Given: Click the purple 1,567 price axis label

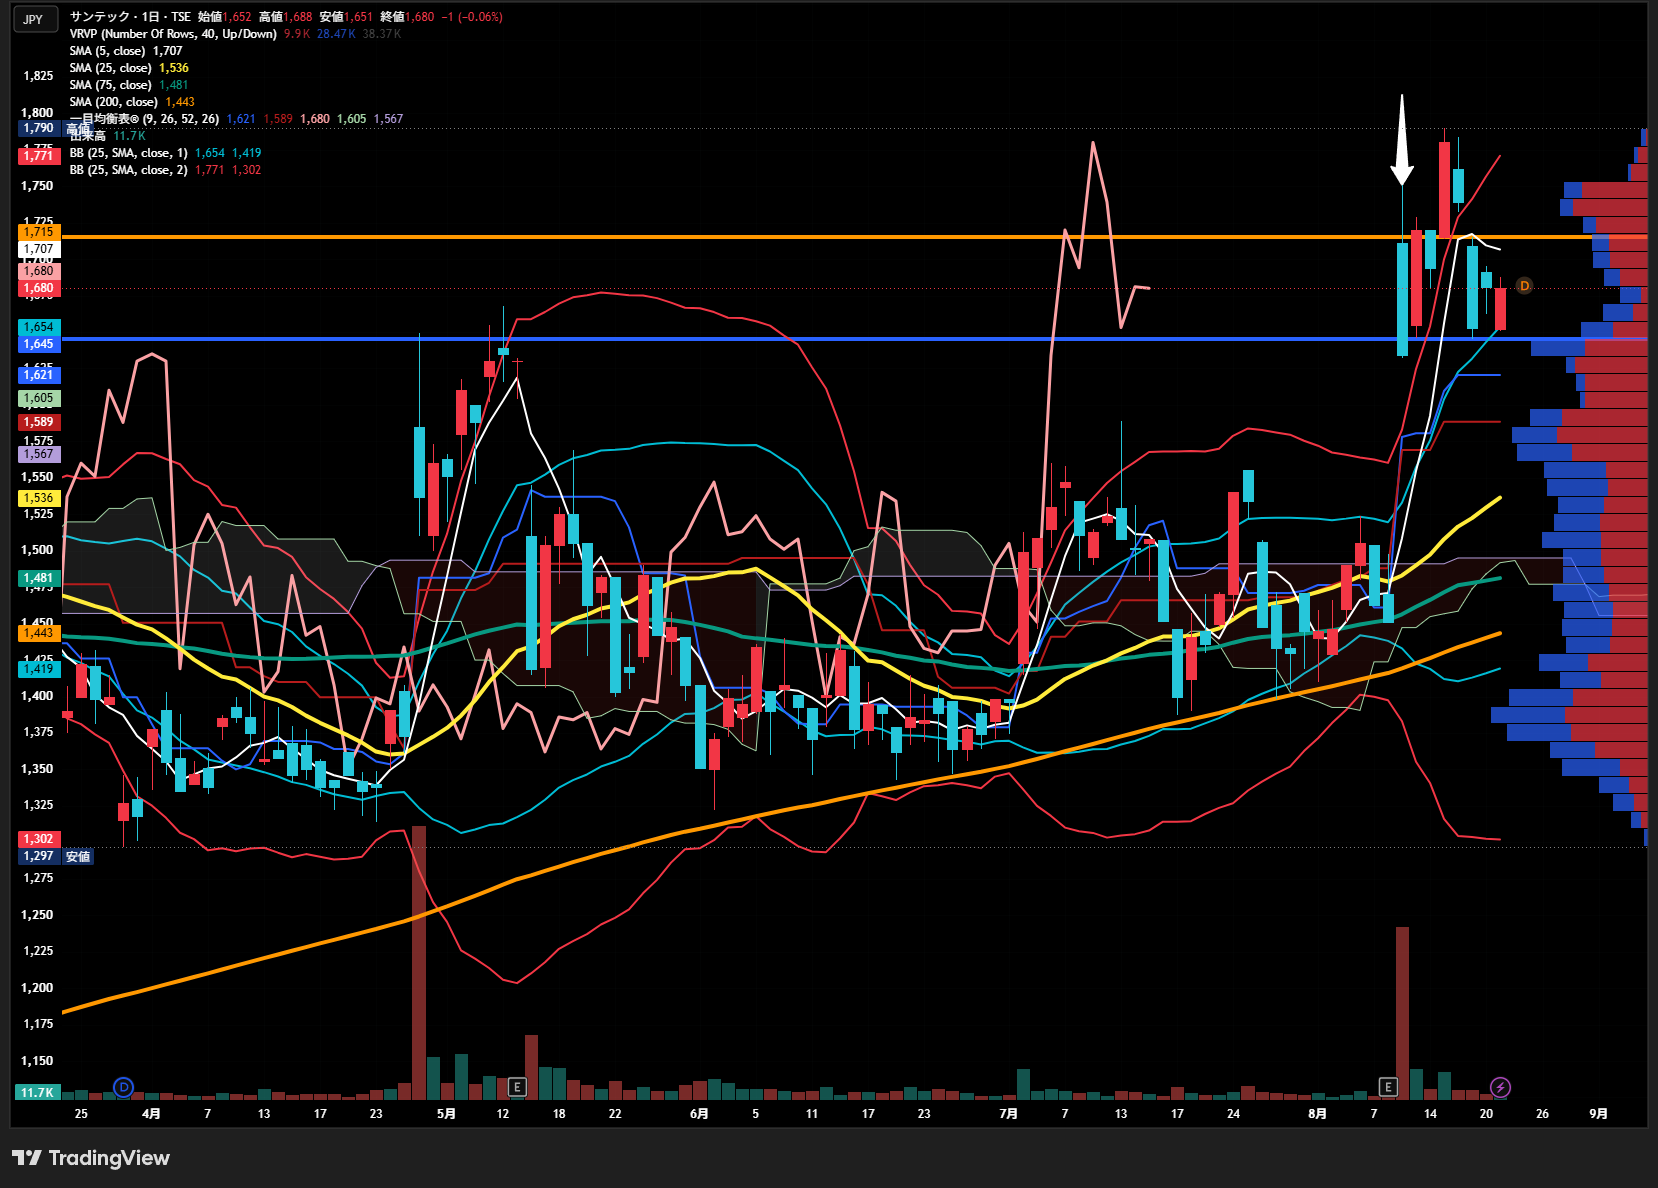Looking at the screenshot, I should [39, 454].
